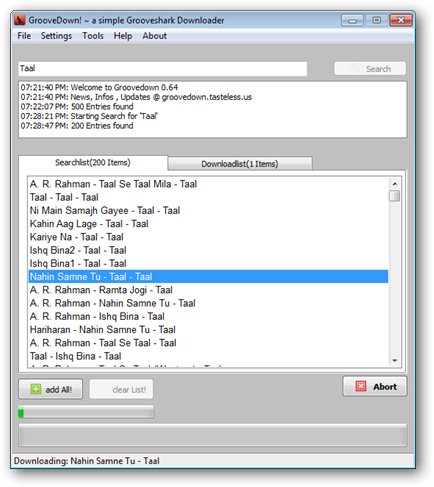Click the search list scroll down arrow
This screenshot has width=434, height=487.
coord(395,360)
